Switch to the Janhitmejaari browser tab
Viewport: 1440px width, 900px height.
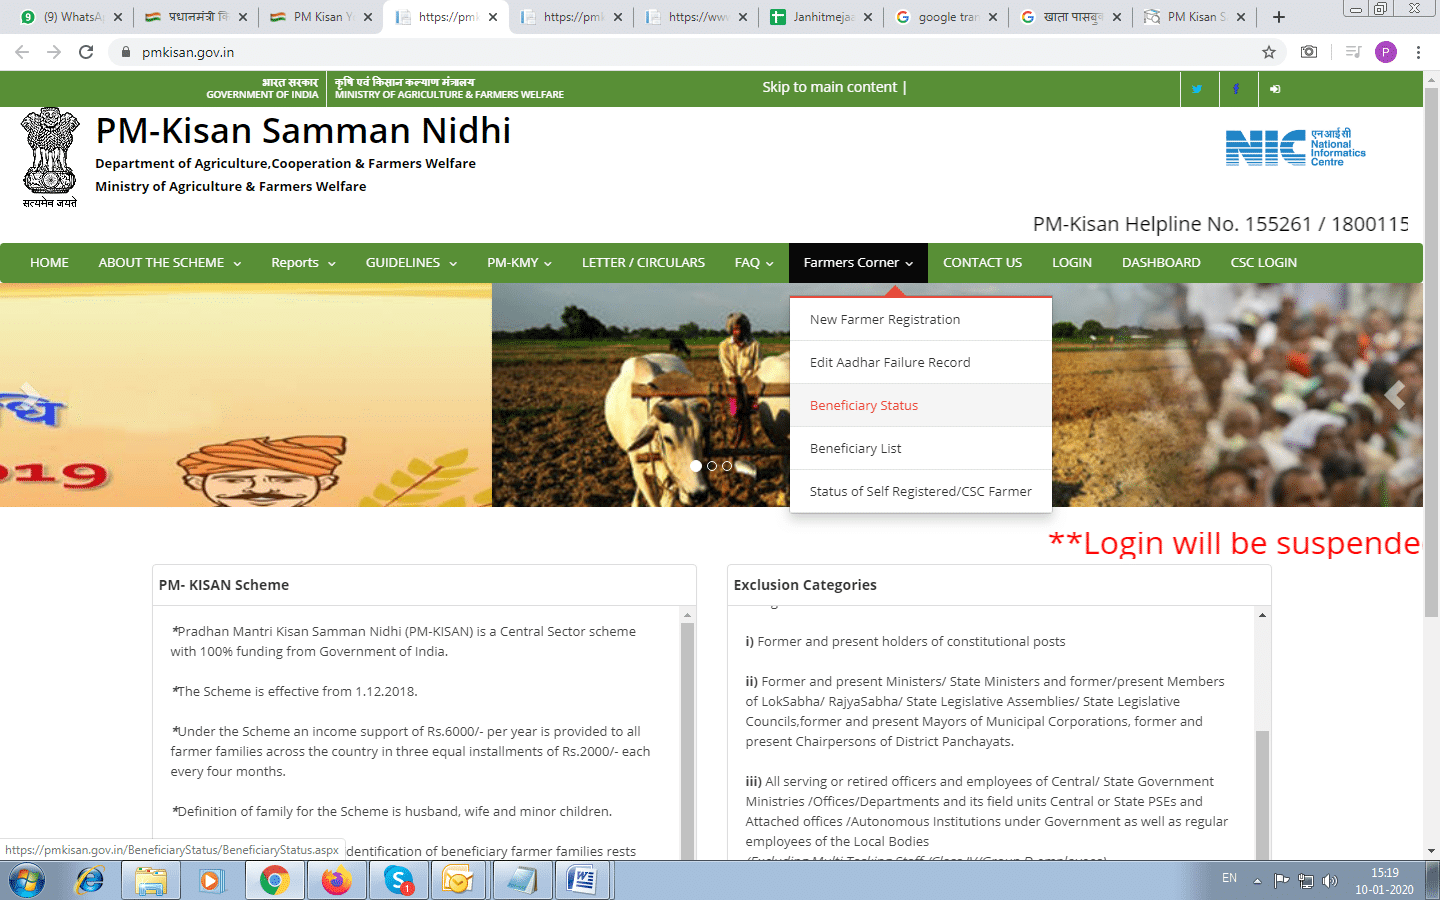(820, 17)
